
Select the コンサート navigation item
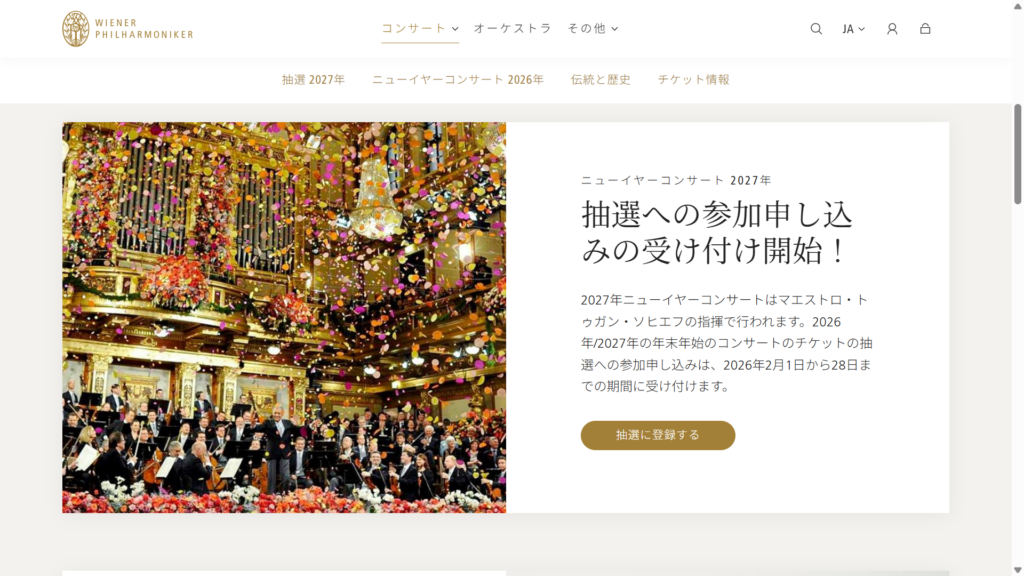414,28
